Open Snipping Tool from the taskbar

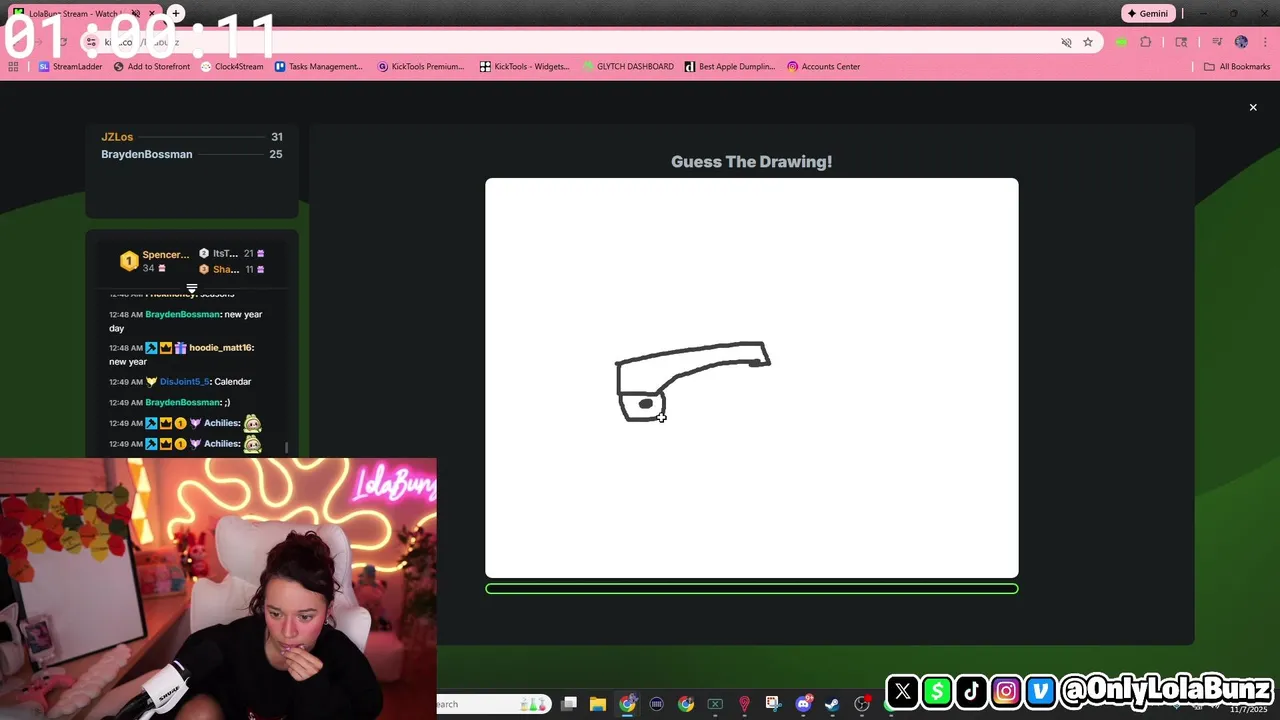coord(773,704)
